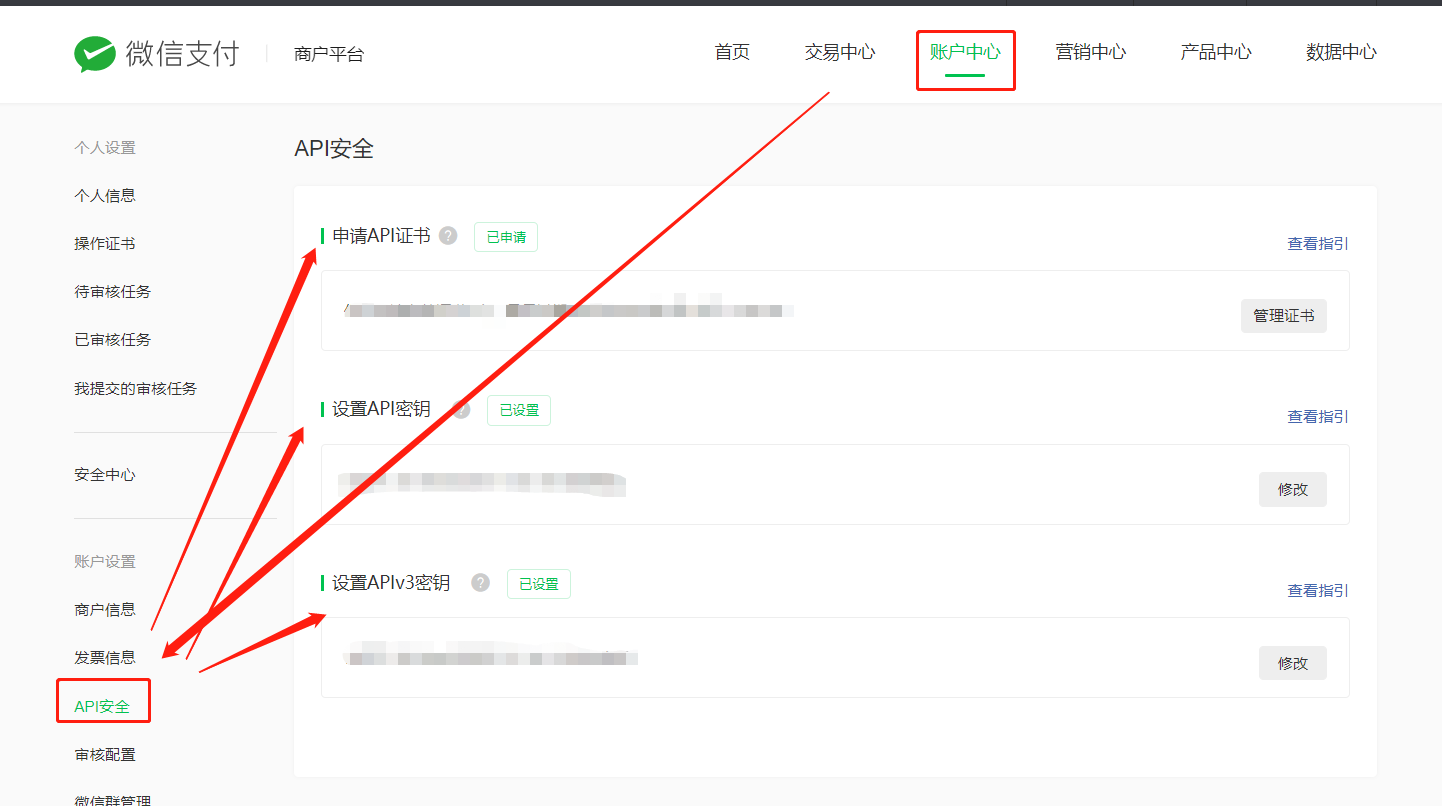
Task: Click the 已设置 badge beside 设置API密钥
Action: tap(518, 409)
